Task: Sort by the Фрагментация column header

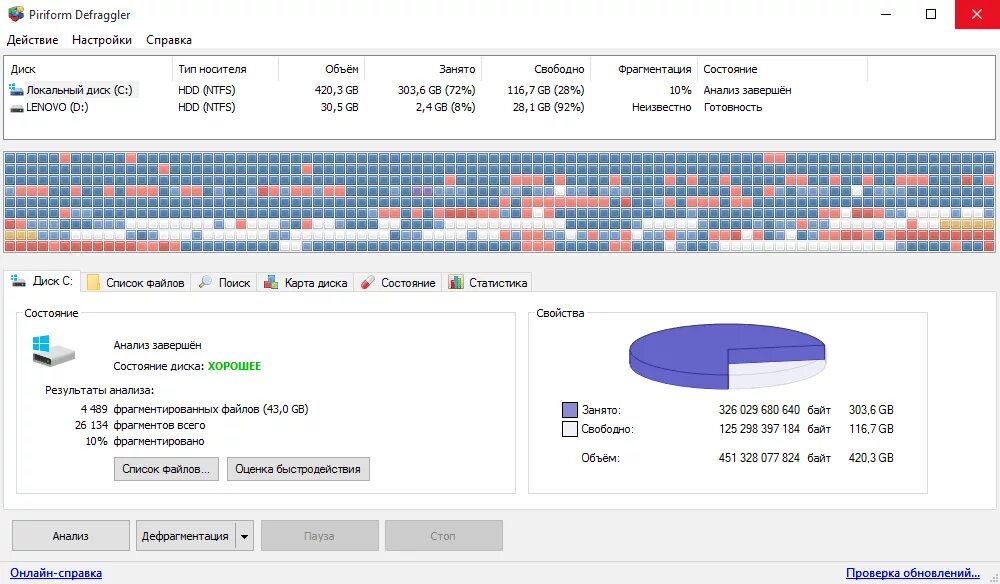Action: [644, 69]
